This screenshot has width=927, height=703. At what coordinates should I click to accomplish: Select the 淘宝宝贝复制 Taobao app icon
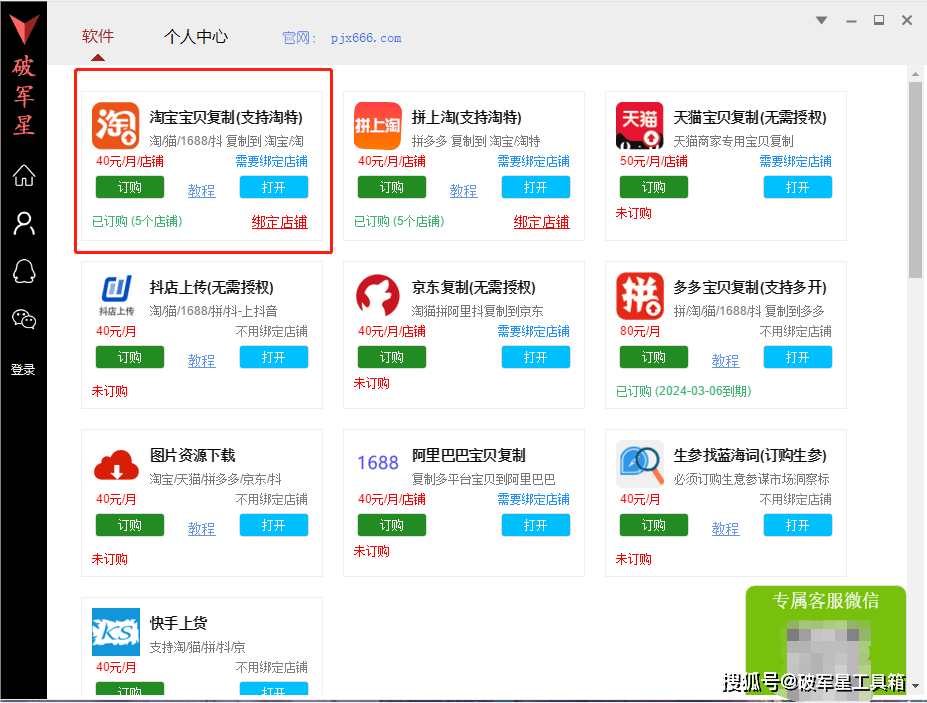point(114,125)
